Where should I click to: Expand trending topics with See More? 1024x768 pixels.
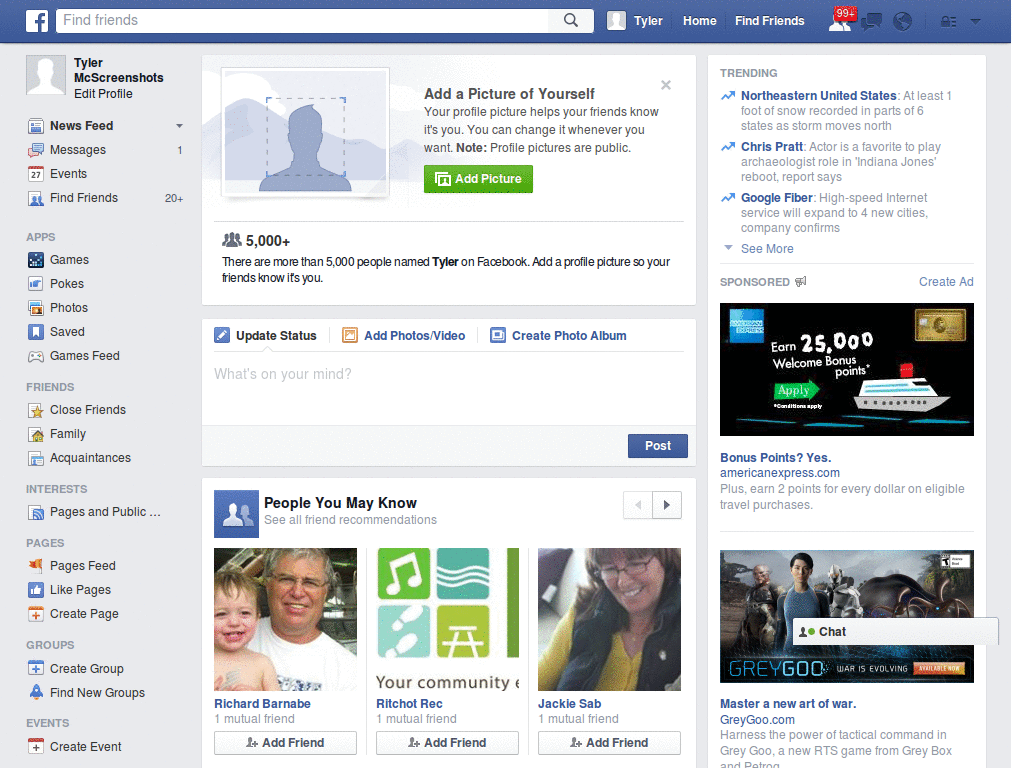767,249
